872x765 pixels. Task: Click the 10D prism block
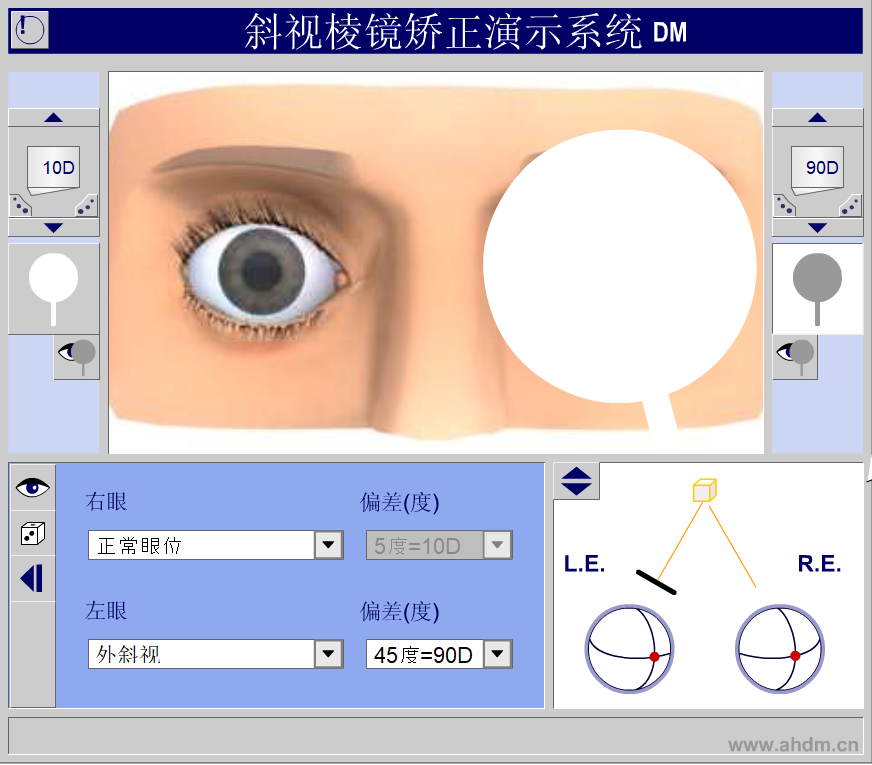pyautogui.click(x=54, y=170)
